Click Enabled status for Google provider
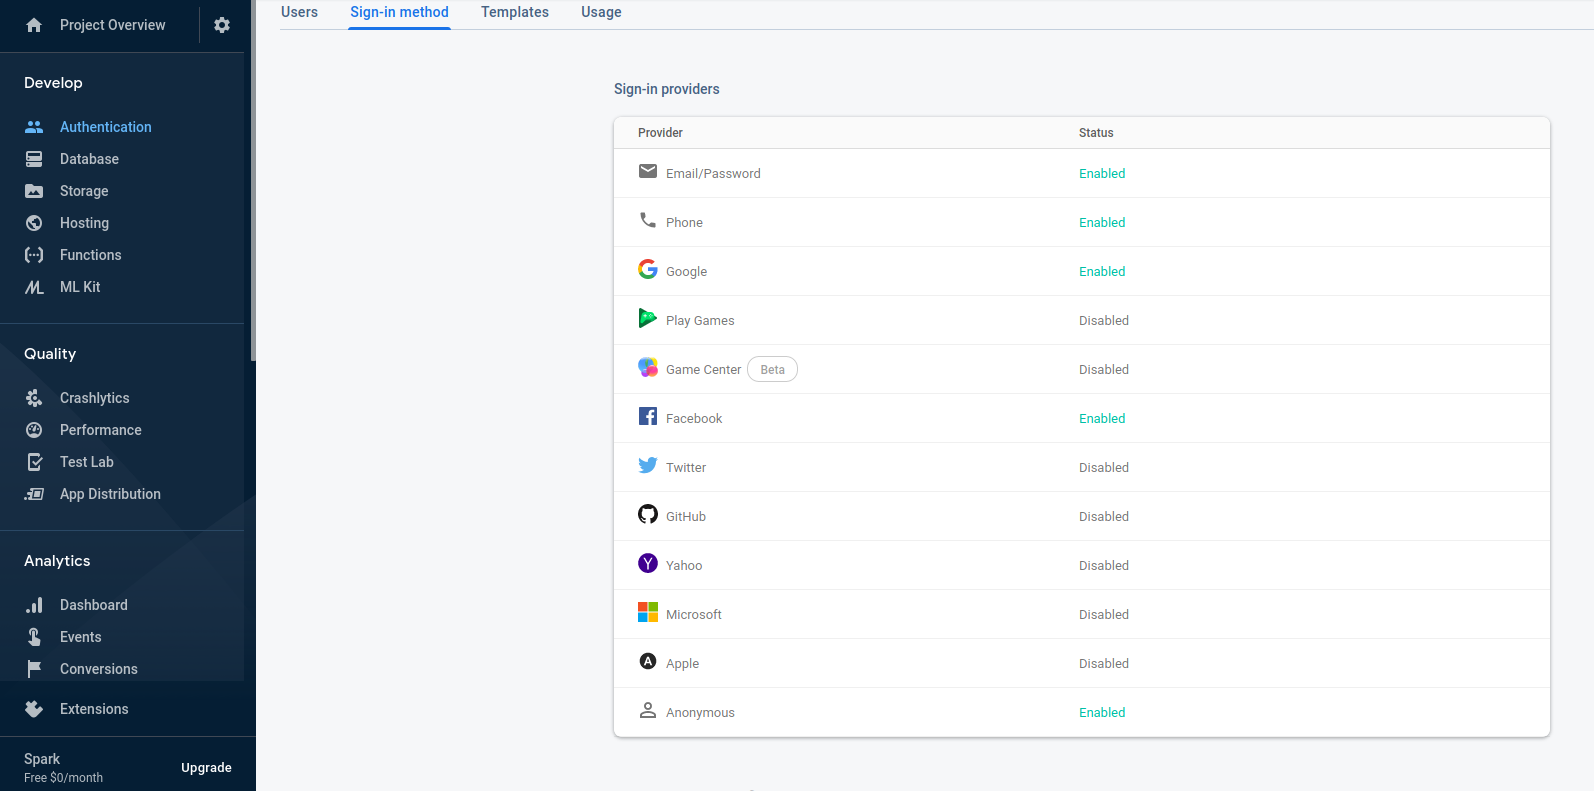The height and width of the screenshot is (791, 1594). coord(1102,272)
